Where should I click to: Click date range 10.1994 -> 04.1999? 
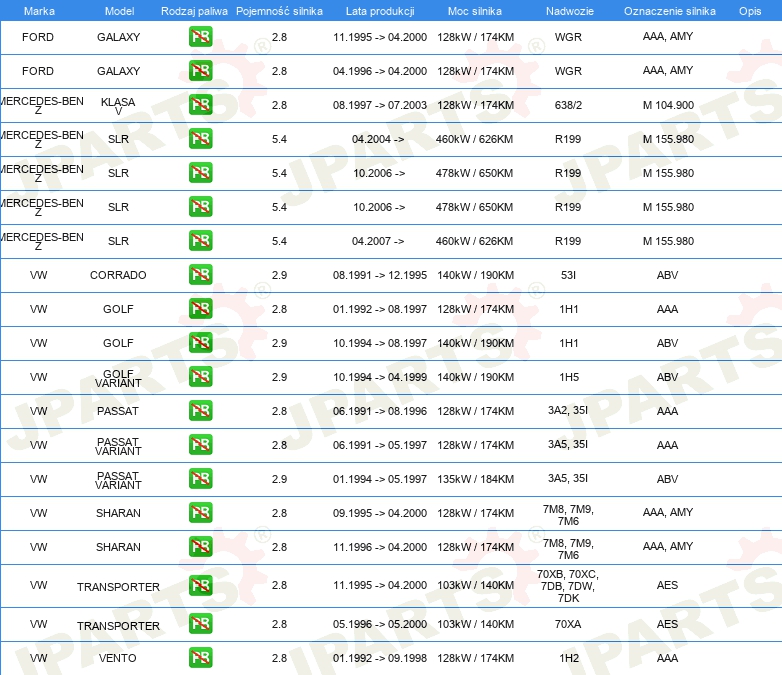380,377
